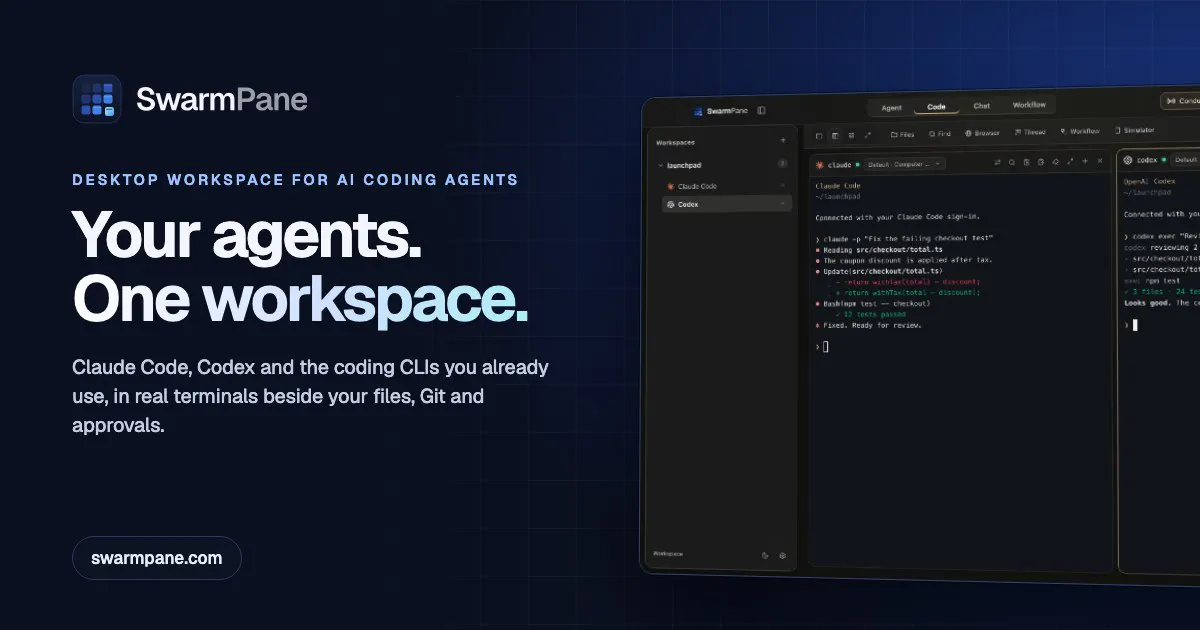Toggle dark mode moon icon in sidebar footer
The height and width of the screenshot is (630, 1200).
(765, 555)
